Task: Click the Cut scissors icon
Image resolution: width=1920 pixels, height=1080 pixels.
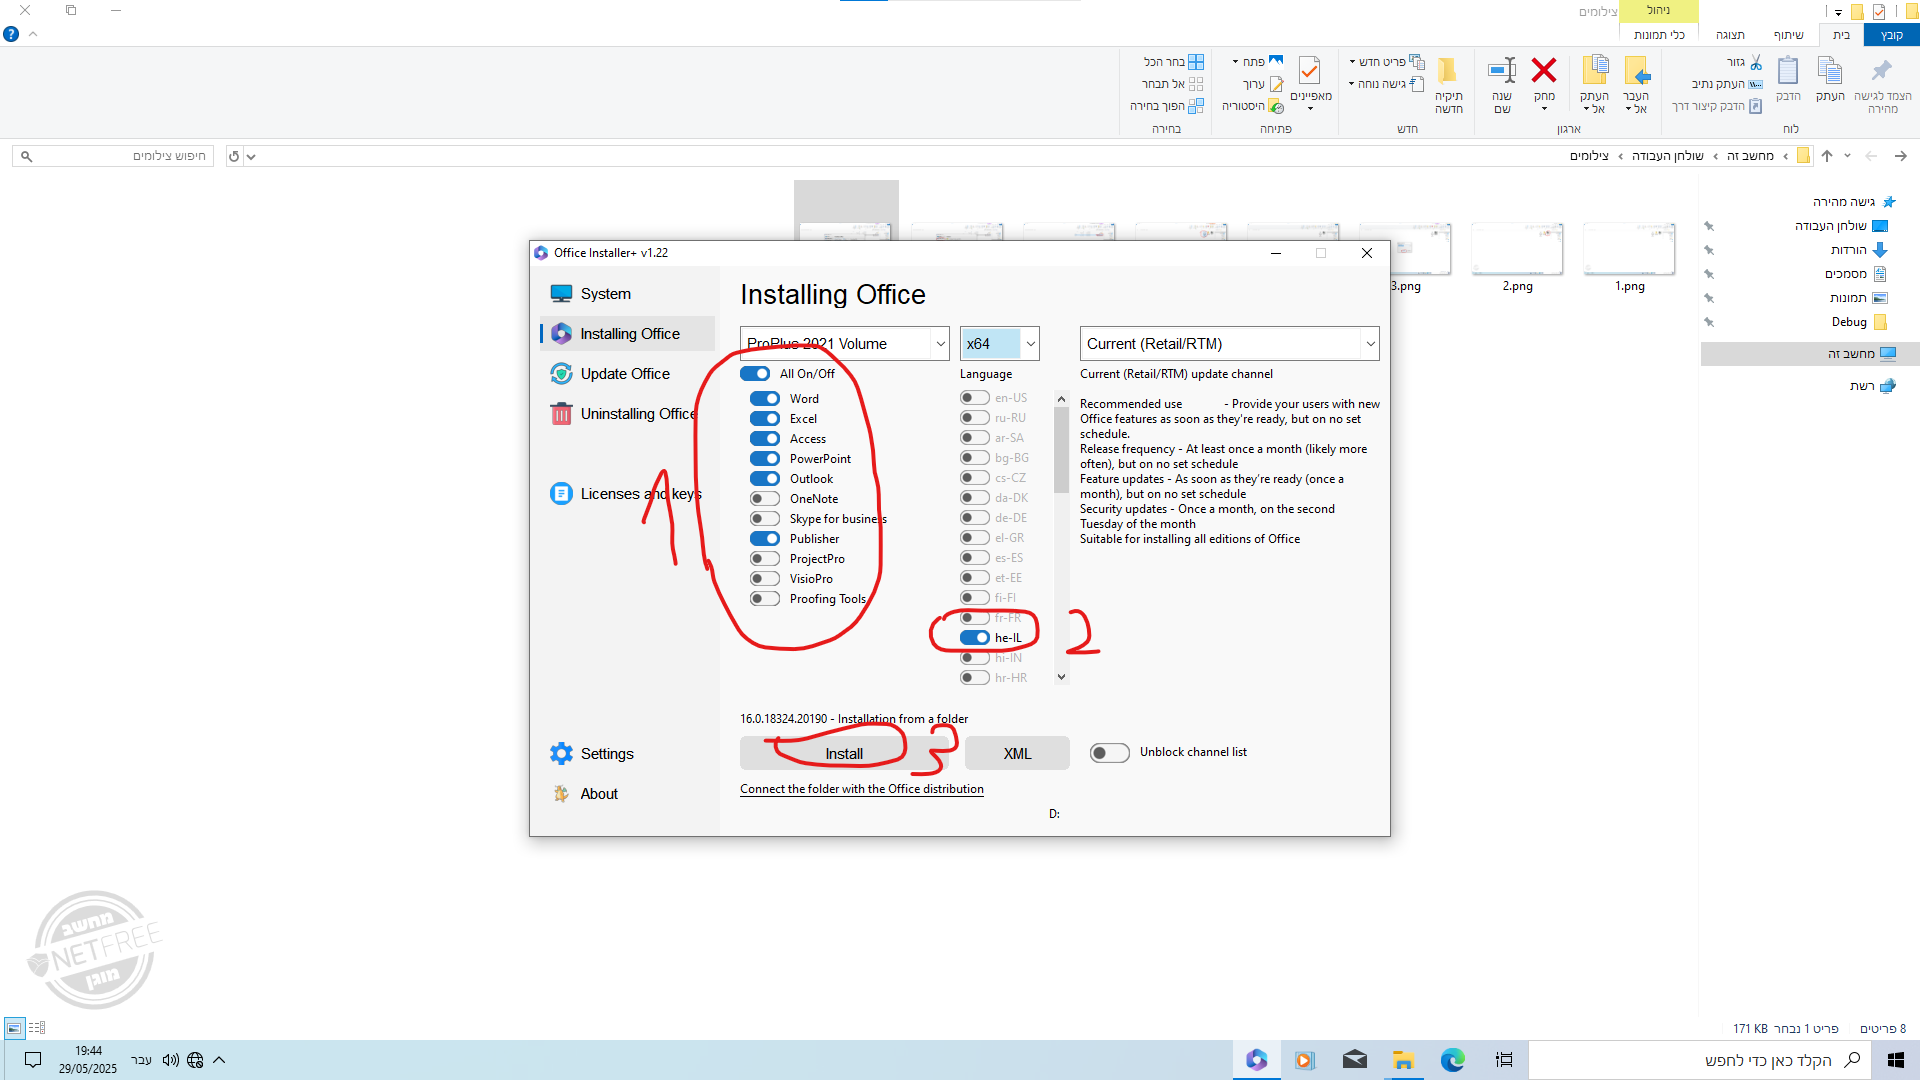Action: tap(1756, 62)
